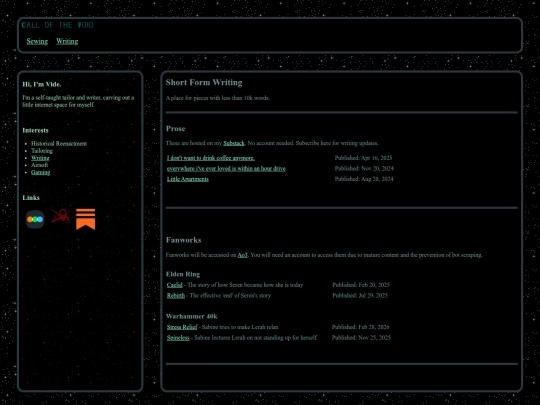Click 'A place for pieces with less than 10k words.'

pos(218,98)
